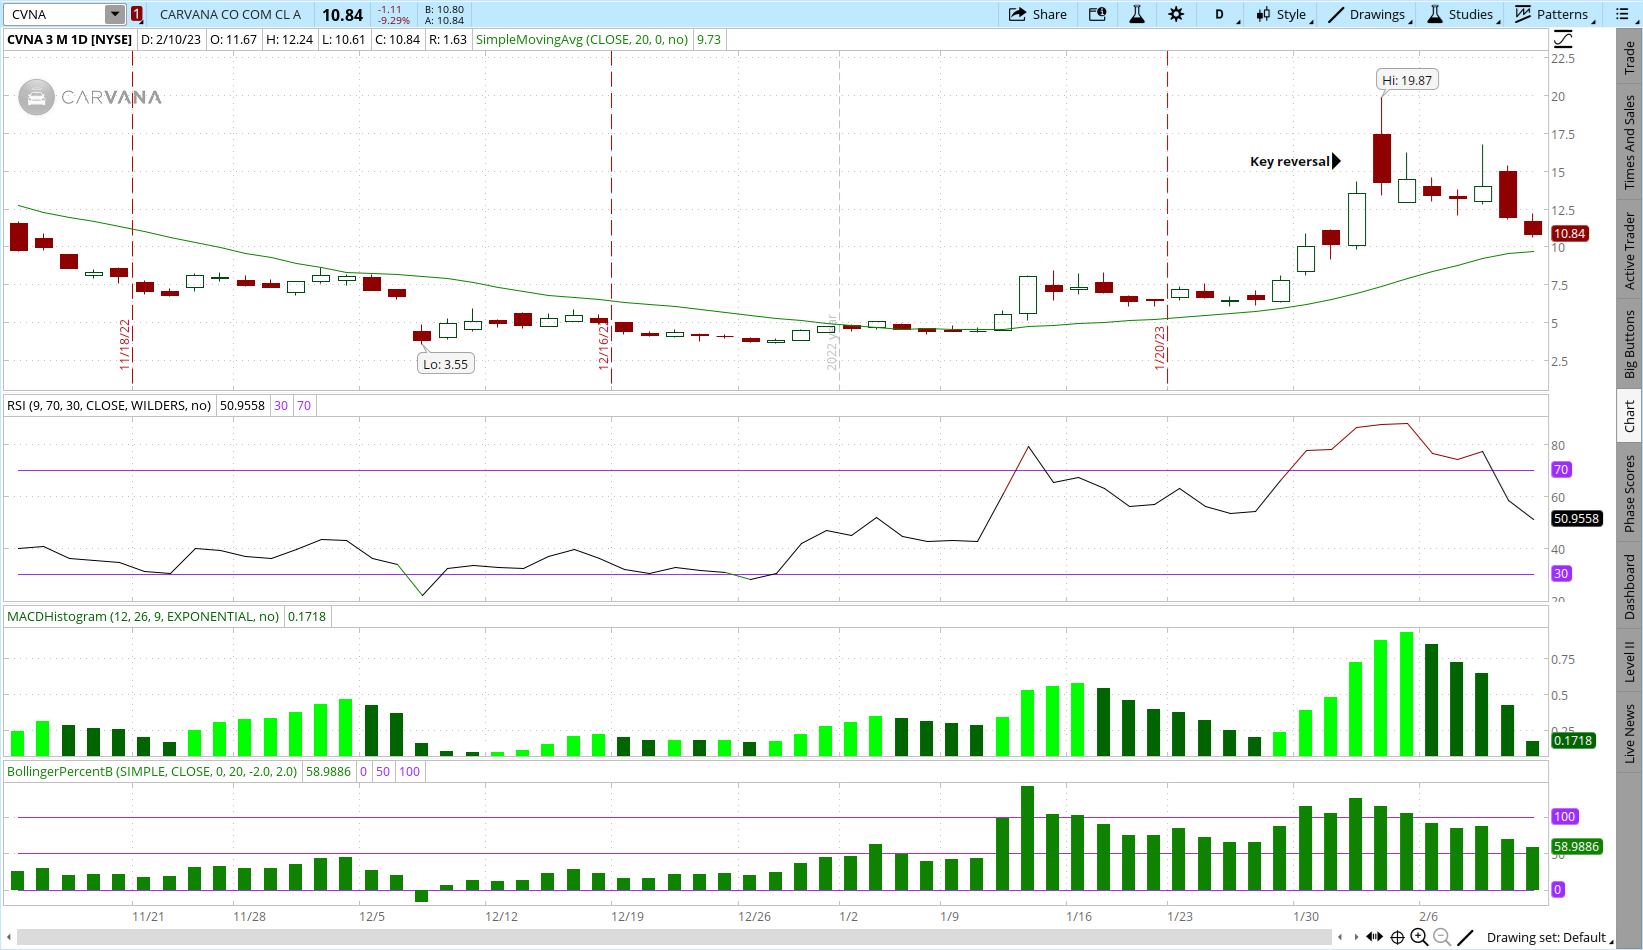Screen dimensions: 1643x950
Task: Click the small left pan arrow near zoom tools
Action: (x=1341, y=937)
